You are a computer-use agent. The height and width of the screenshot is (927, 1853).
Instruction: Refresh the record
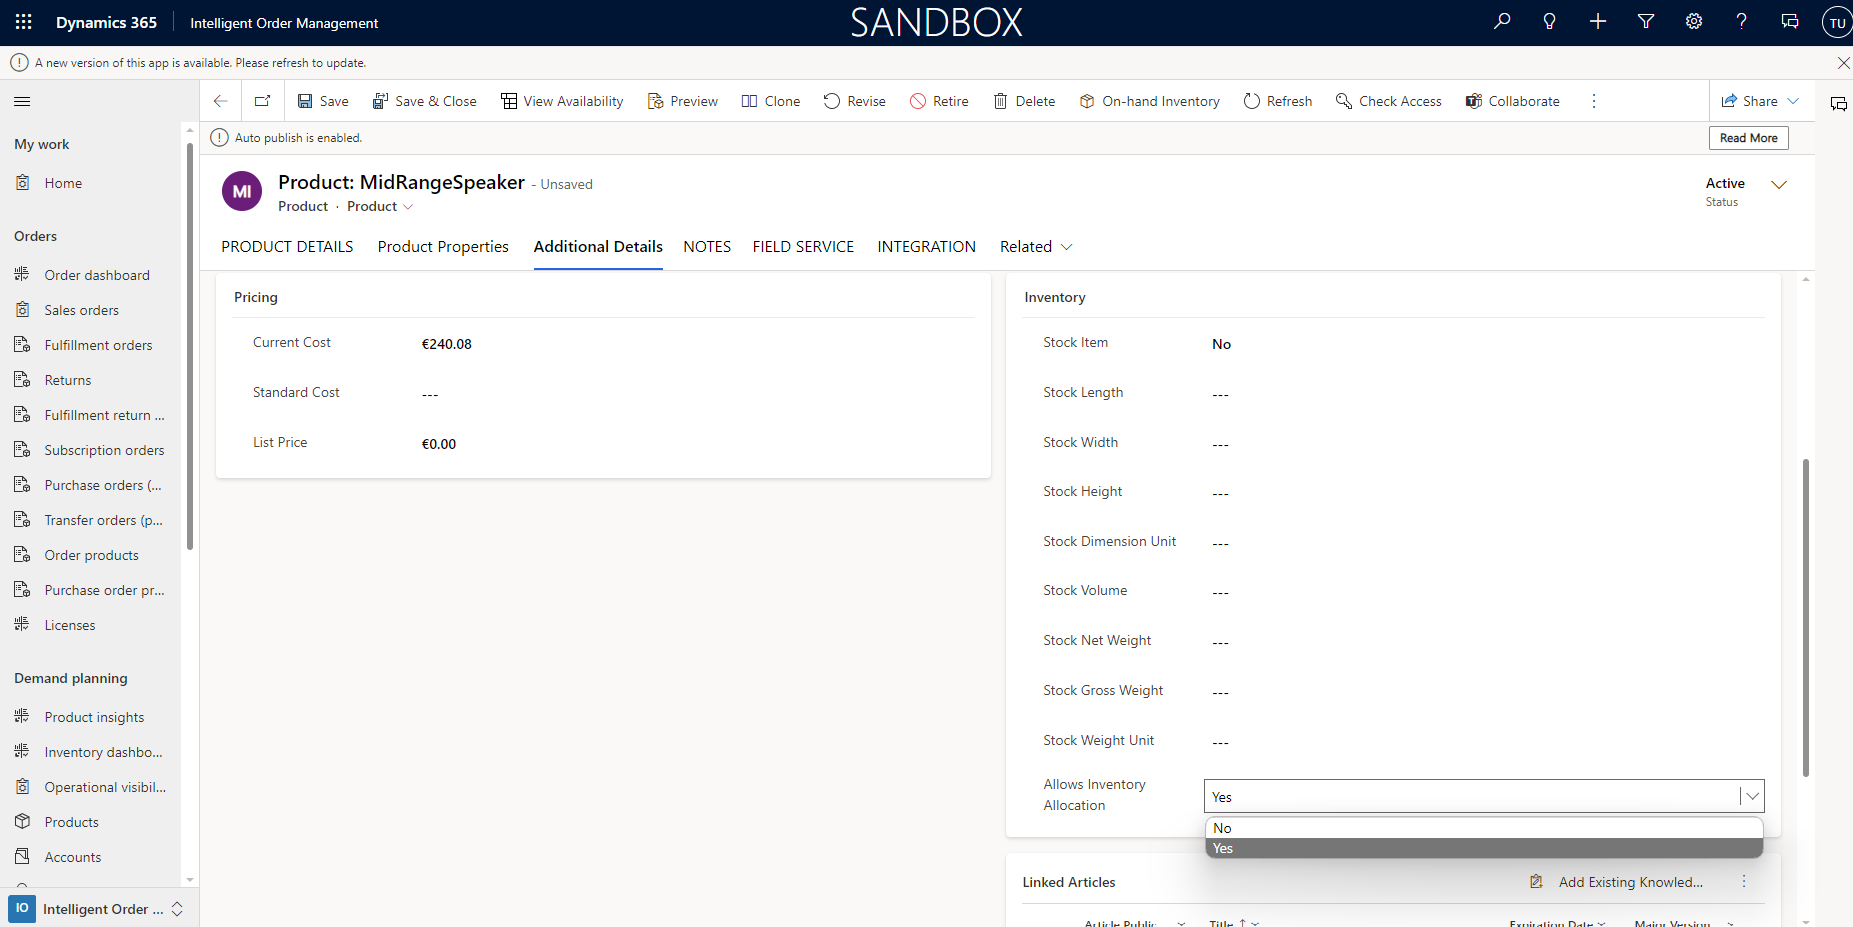1278,101
